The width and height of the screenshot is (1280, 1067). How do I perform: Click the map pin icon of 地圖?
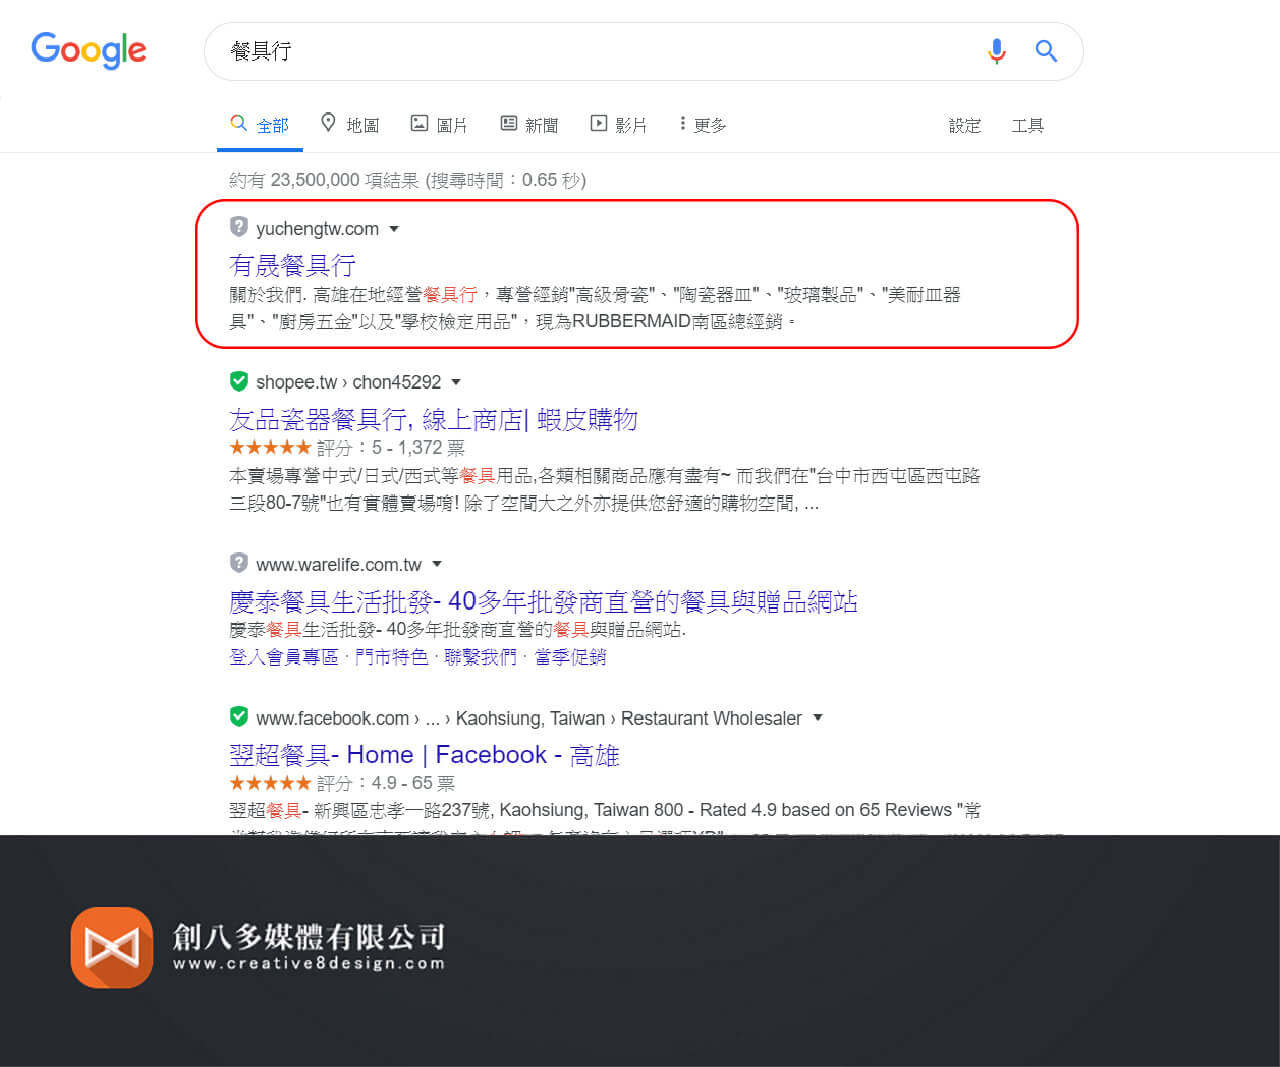[x=328, y=123]
